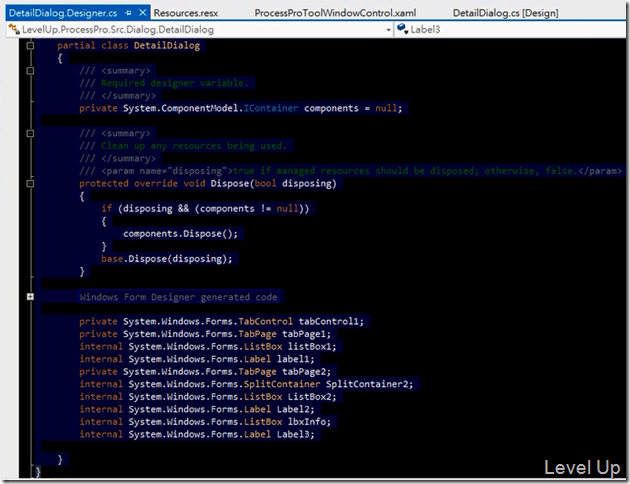Close the DetailDialog.Designer.cs tab
Screen dimensions: 630x484
pyautogui.click(x=142, y=13)
